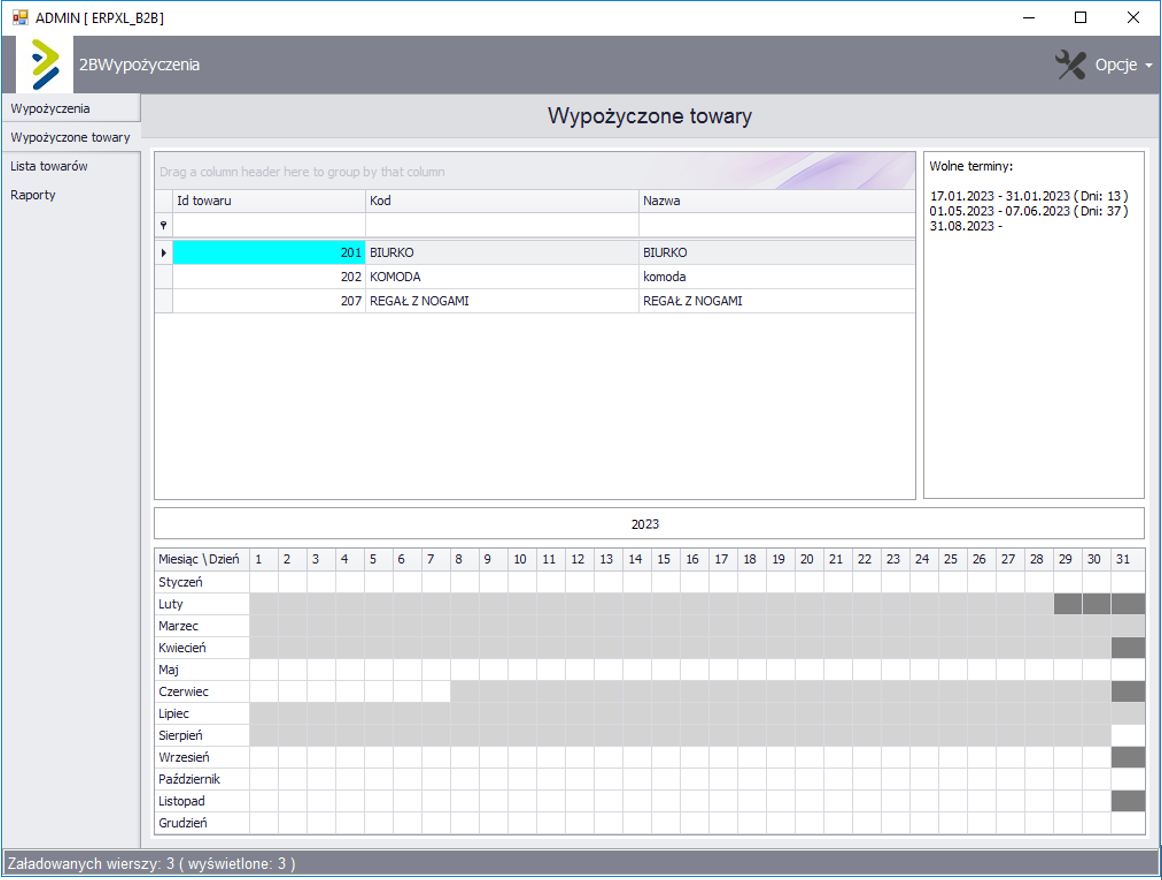Click the Listopad month row label
This screenshot has height=880, width=1162.
point(202,801)
